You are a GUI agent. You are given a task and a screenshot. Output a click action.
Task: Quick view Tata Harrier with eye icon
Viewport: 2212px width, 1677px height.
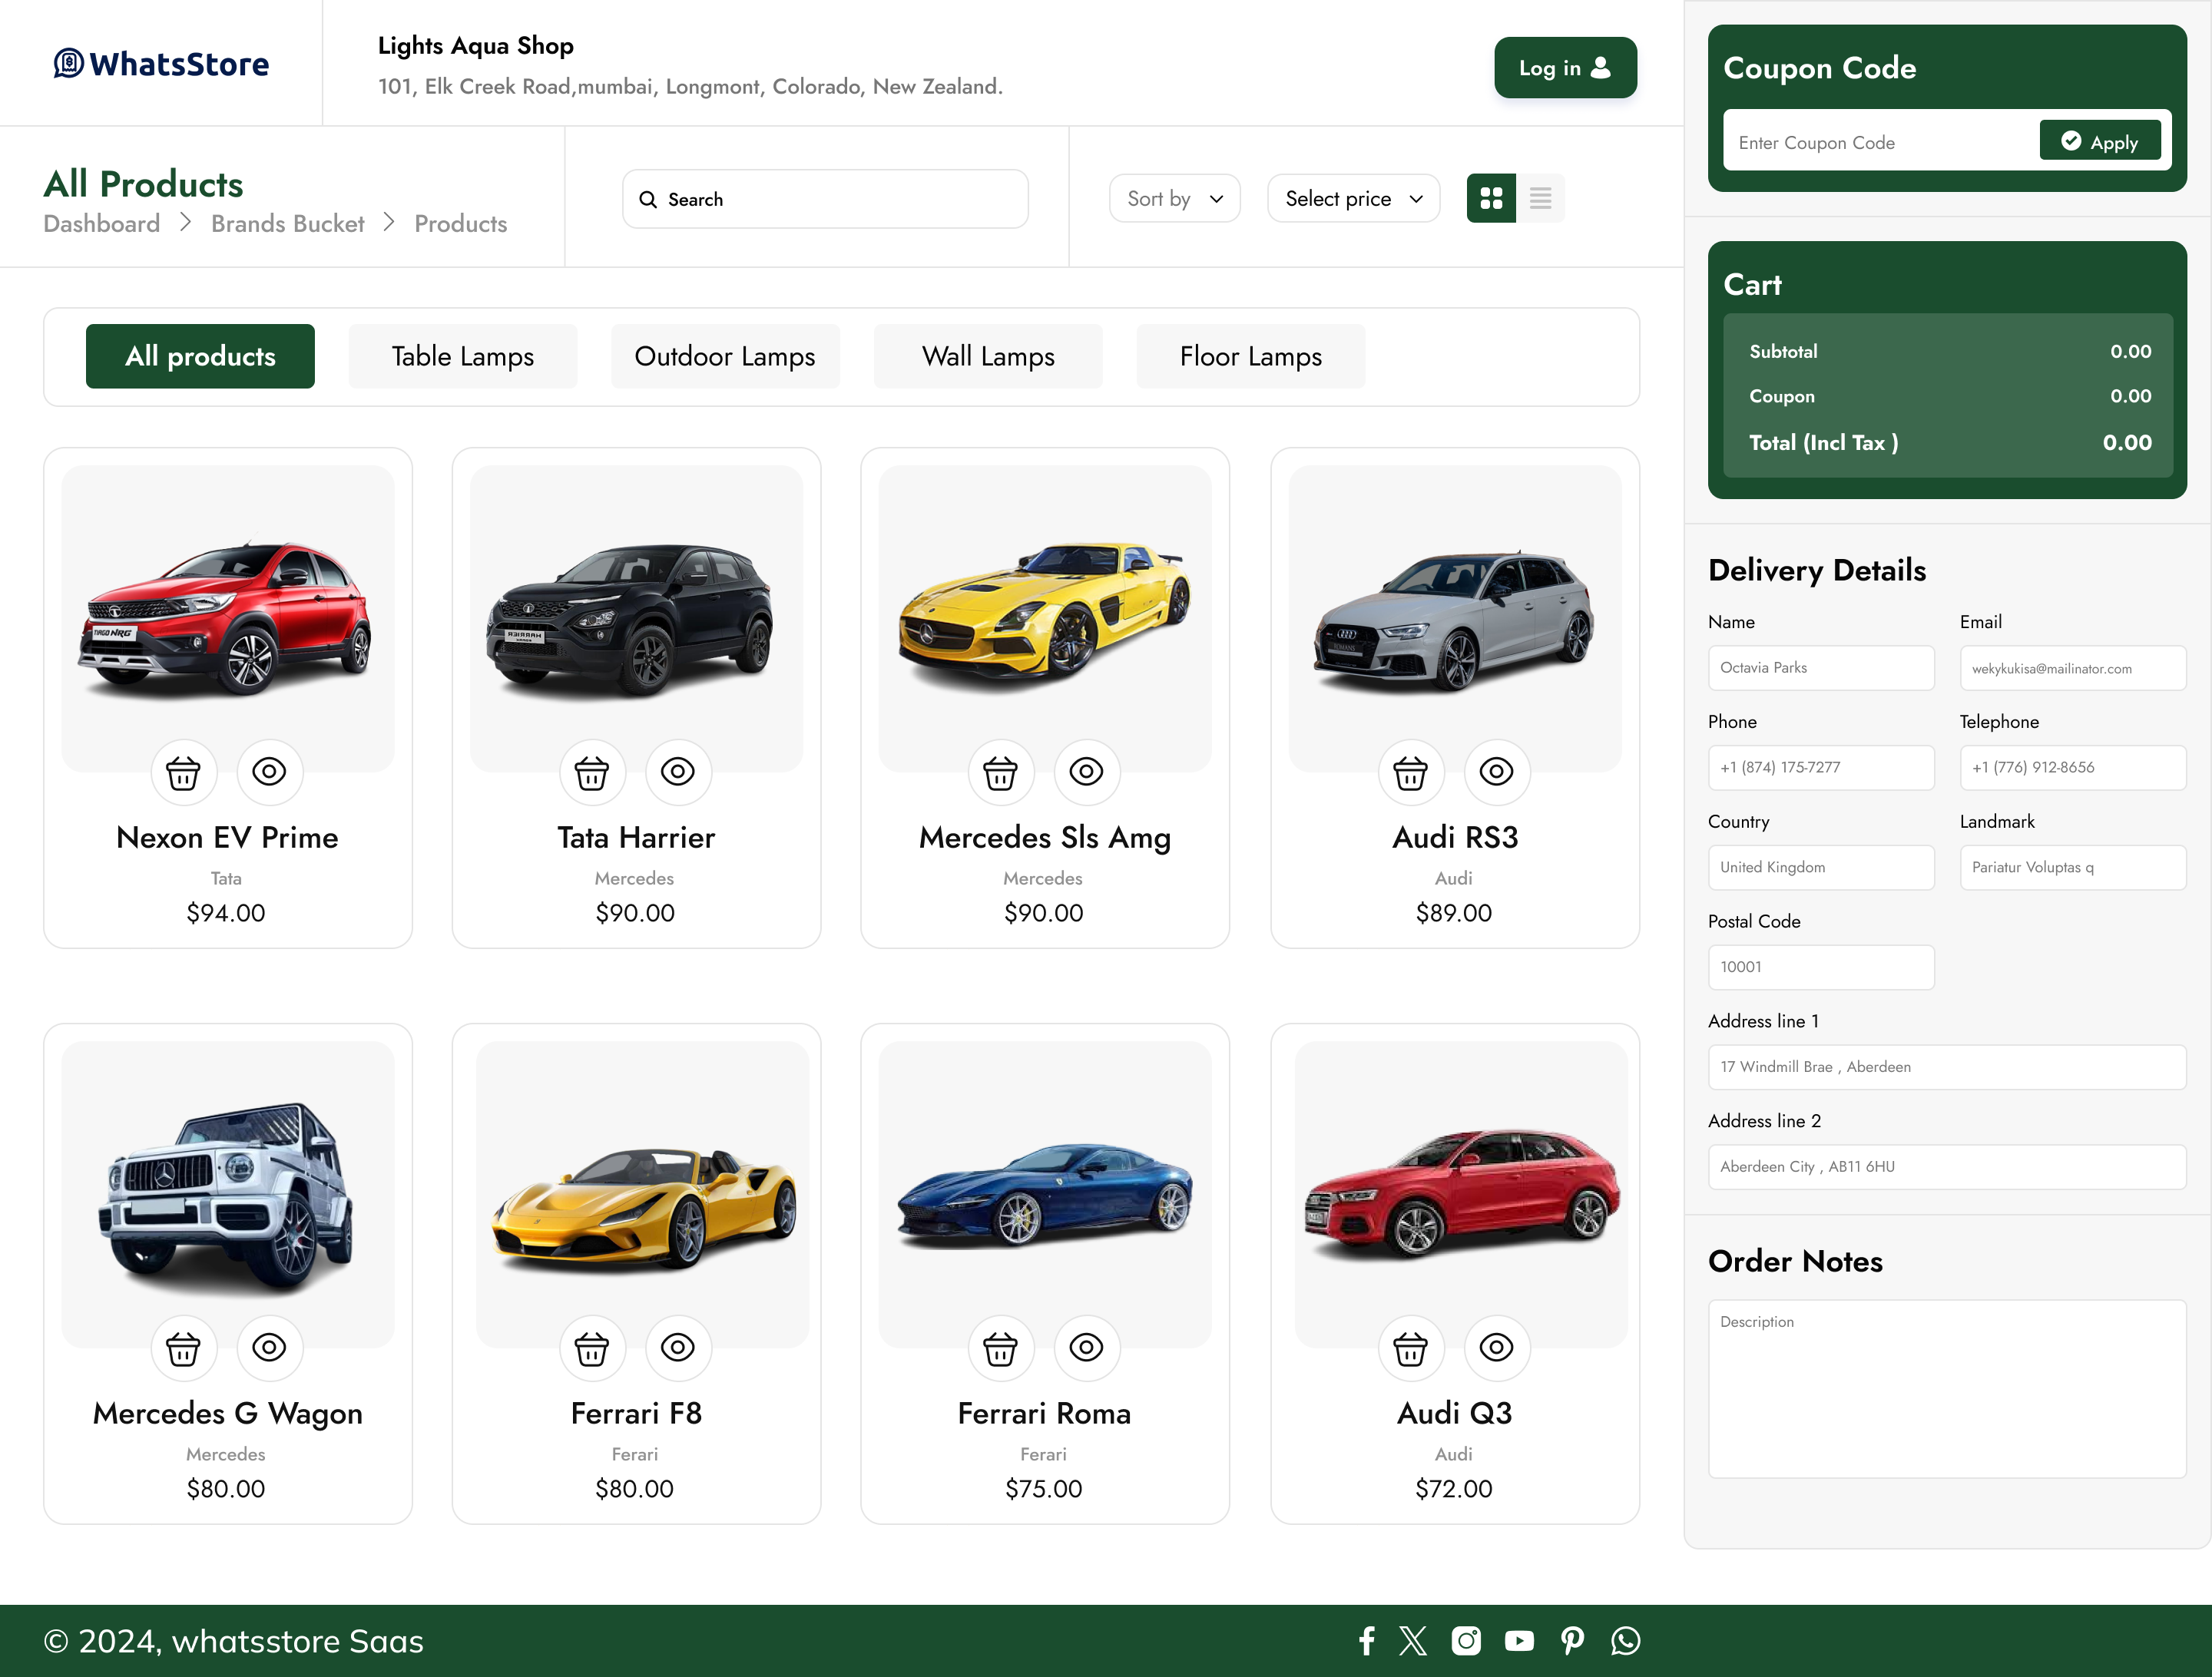click(678, 772)
